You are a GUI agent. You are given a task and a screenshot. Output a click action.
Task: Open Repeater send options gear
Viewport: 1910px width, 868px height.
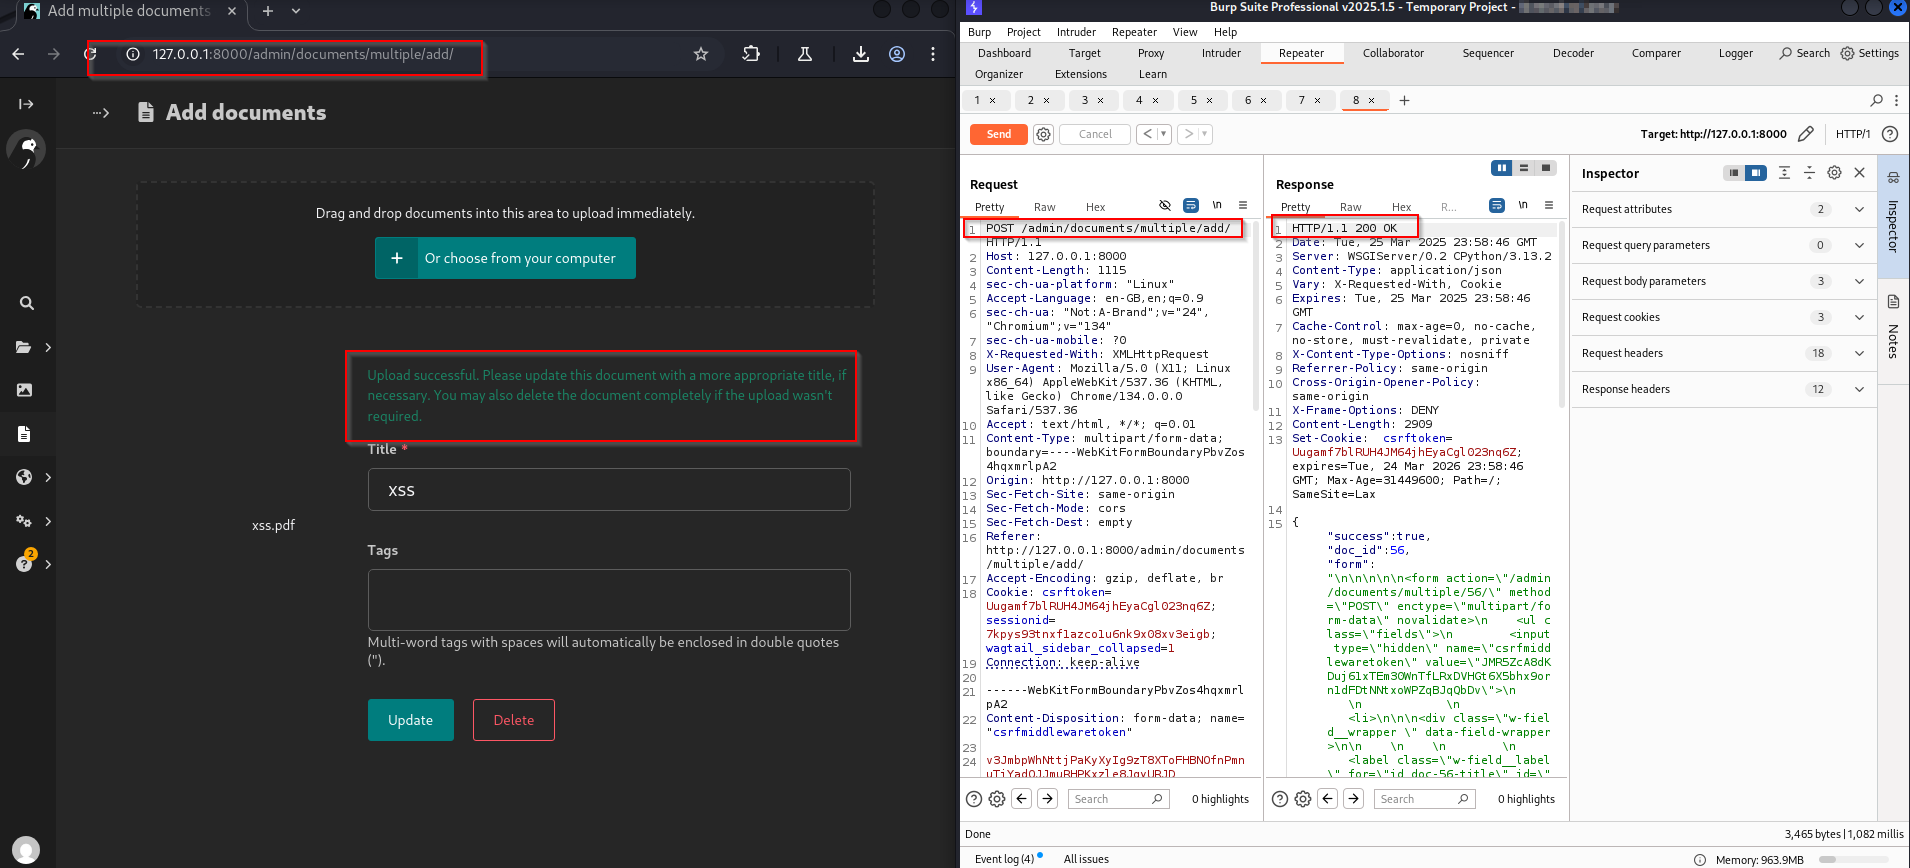click(x=1043, y=134)
